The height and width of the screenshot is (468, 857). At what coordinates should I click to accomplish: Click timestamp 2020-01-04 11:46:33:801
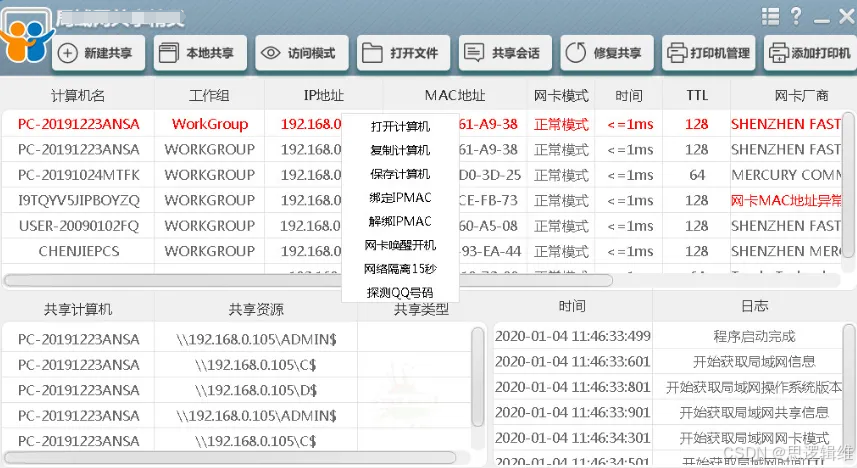tap(573, 387)
